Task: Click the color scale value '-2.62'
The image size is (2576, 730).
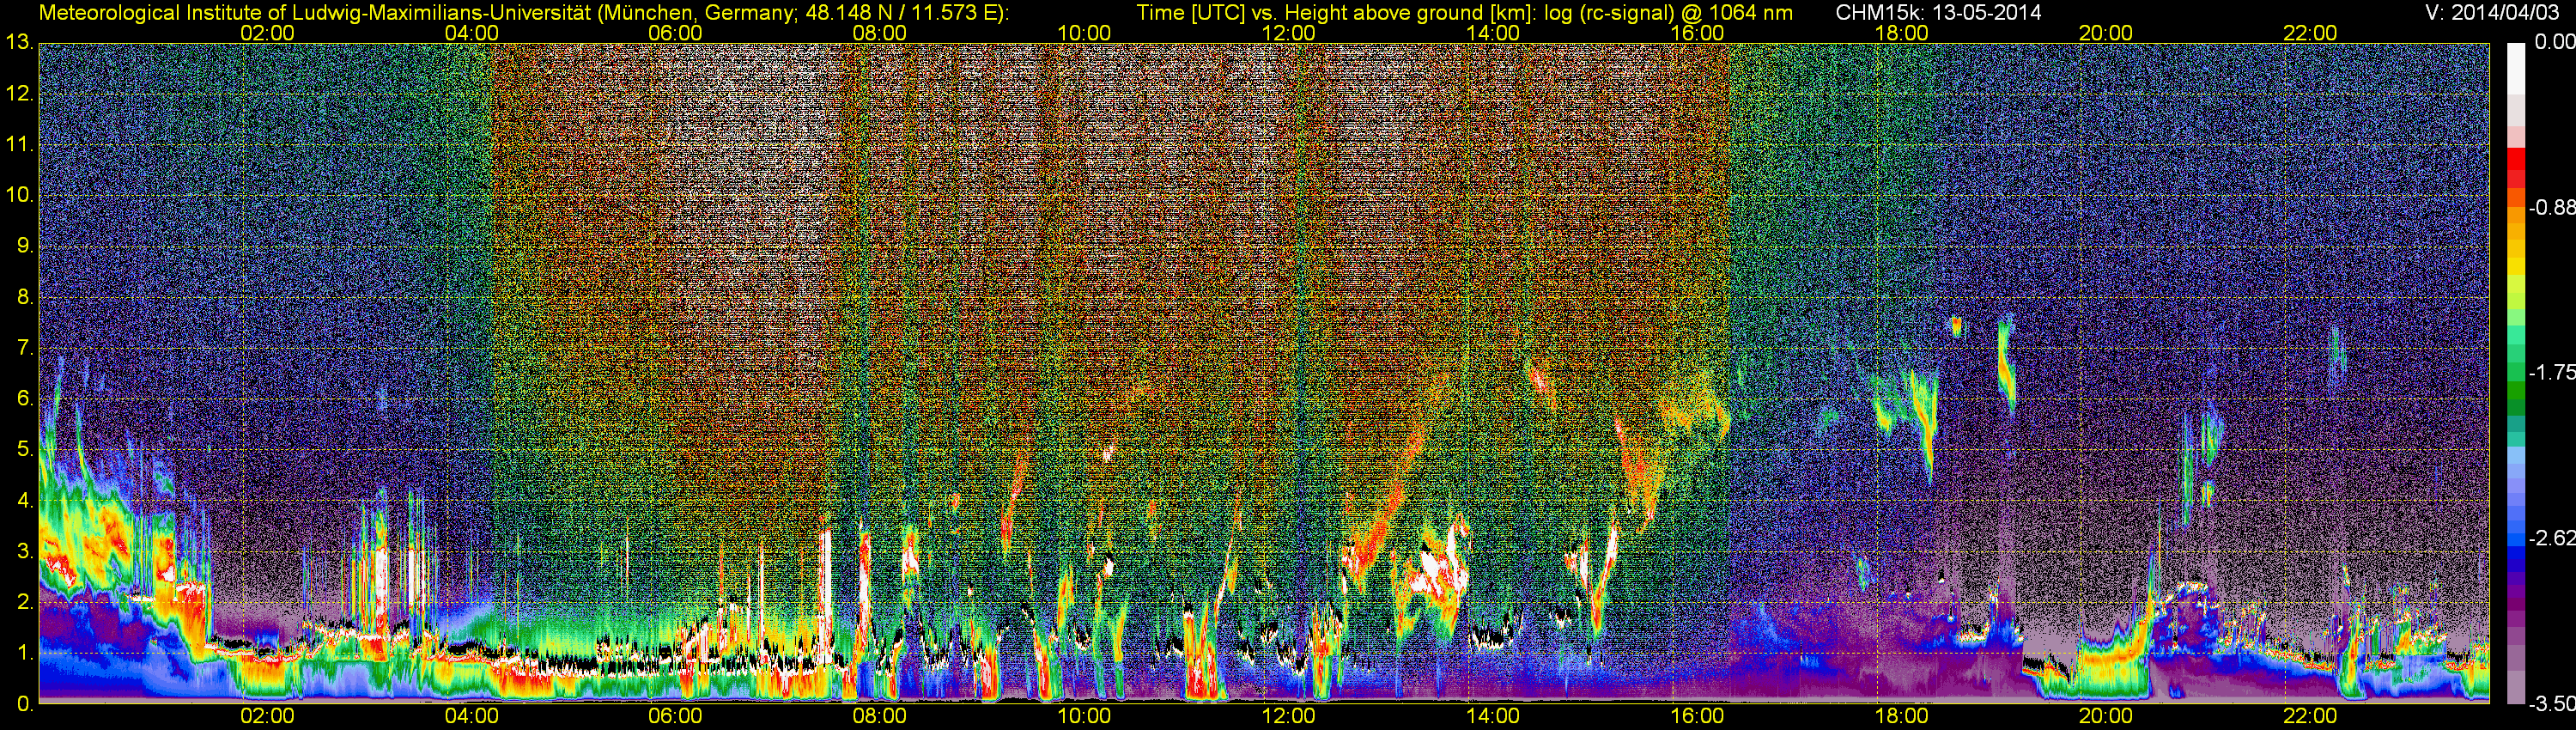Action: 2551,538
